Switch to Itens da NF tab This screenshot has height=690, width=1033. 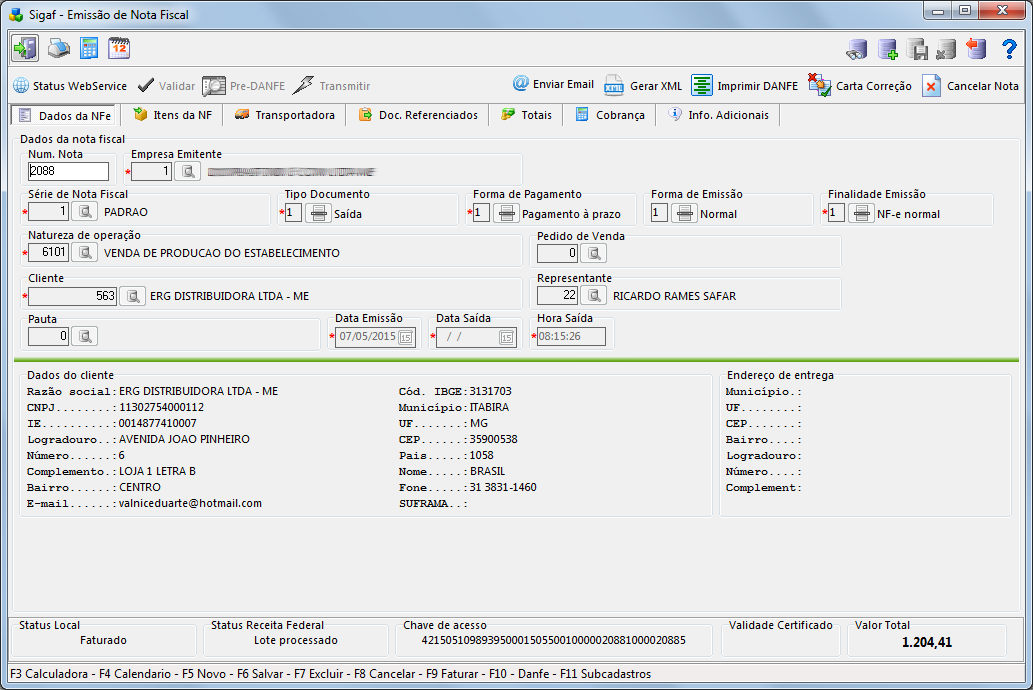pyautogui.click(x=172, y=115)
